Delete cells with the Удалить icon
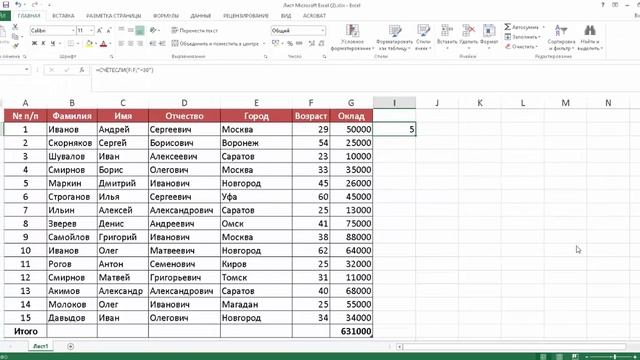This screenshot has height=360, width=640. click(469, 31)
